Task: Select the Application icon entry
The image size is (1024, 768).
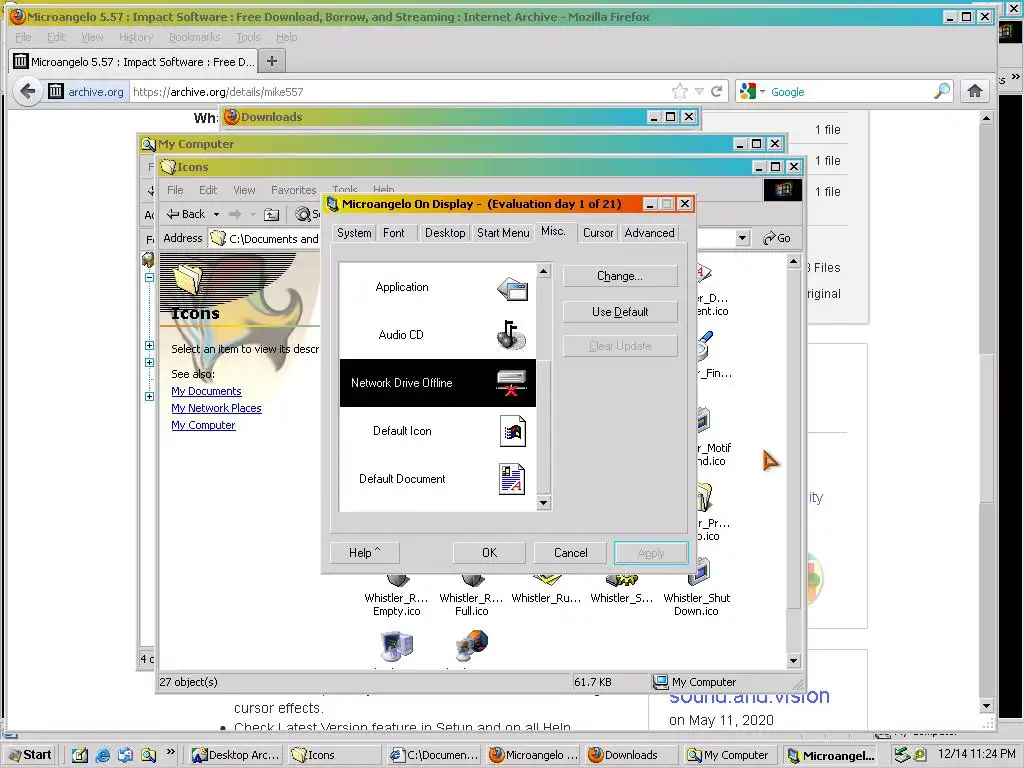Action: click(438, 287)
